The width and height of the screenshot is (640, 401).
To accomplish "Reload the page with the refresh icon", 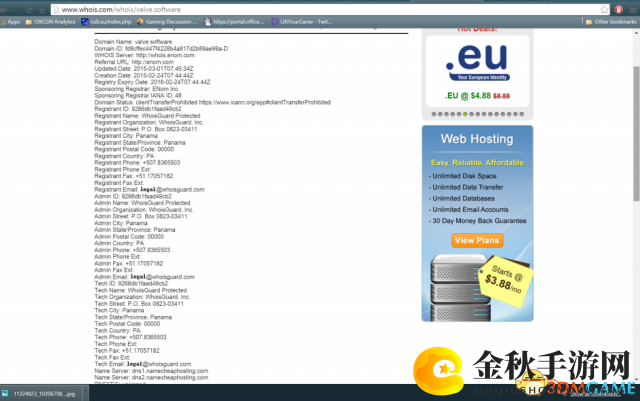I will coord(29,9).
